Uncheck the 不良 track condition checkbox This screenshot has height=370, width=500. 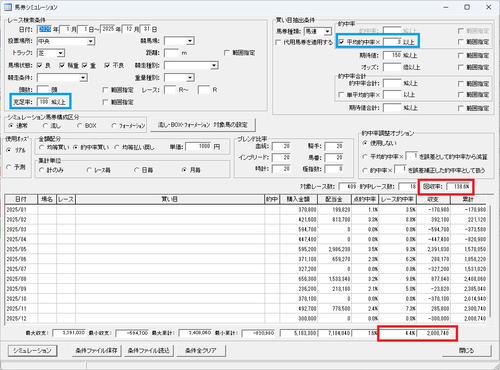[x=107, y=66]
